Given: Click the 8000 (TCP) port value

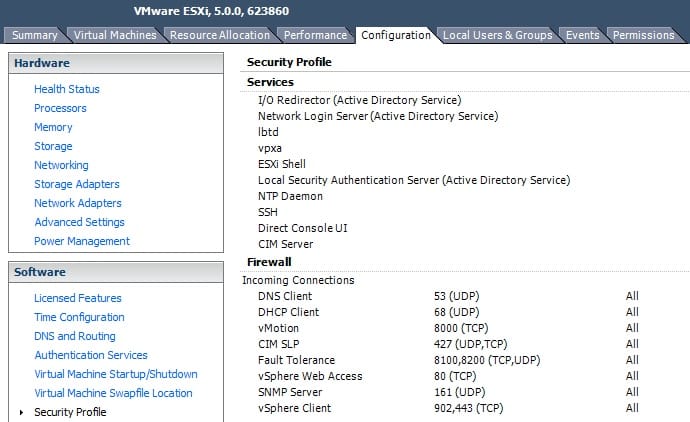Looking at the screenshot, I should (461, 328).
